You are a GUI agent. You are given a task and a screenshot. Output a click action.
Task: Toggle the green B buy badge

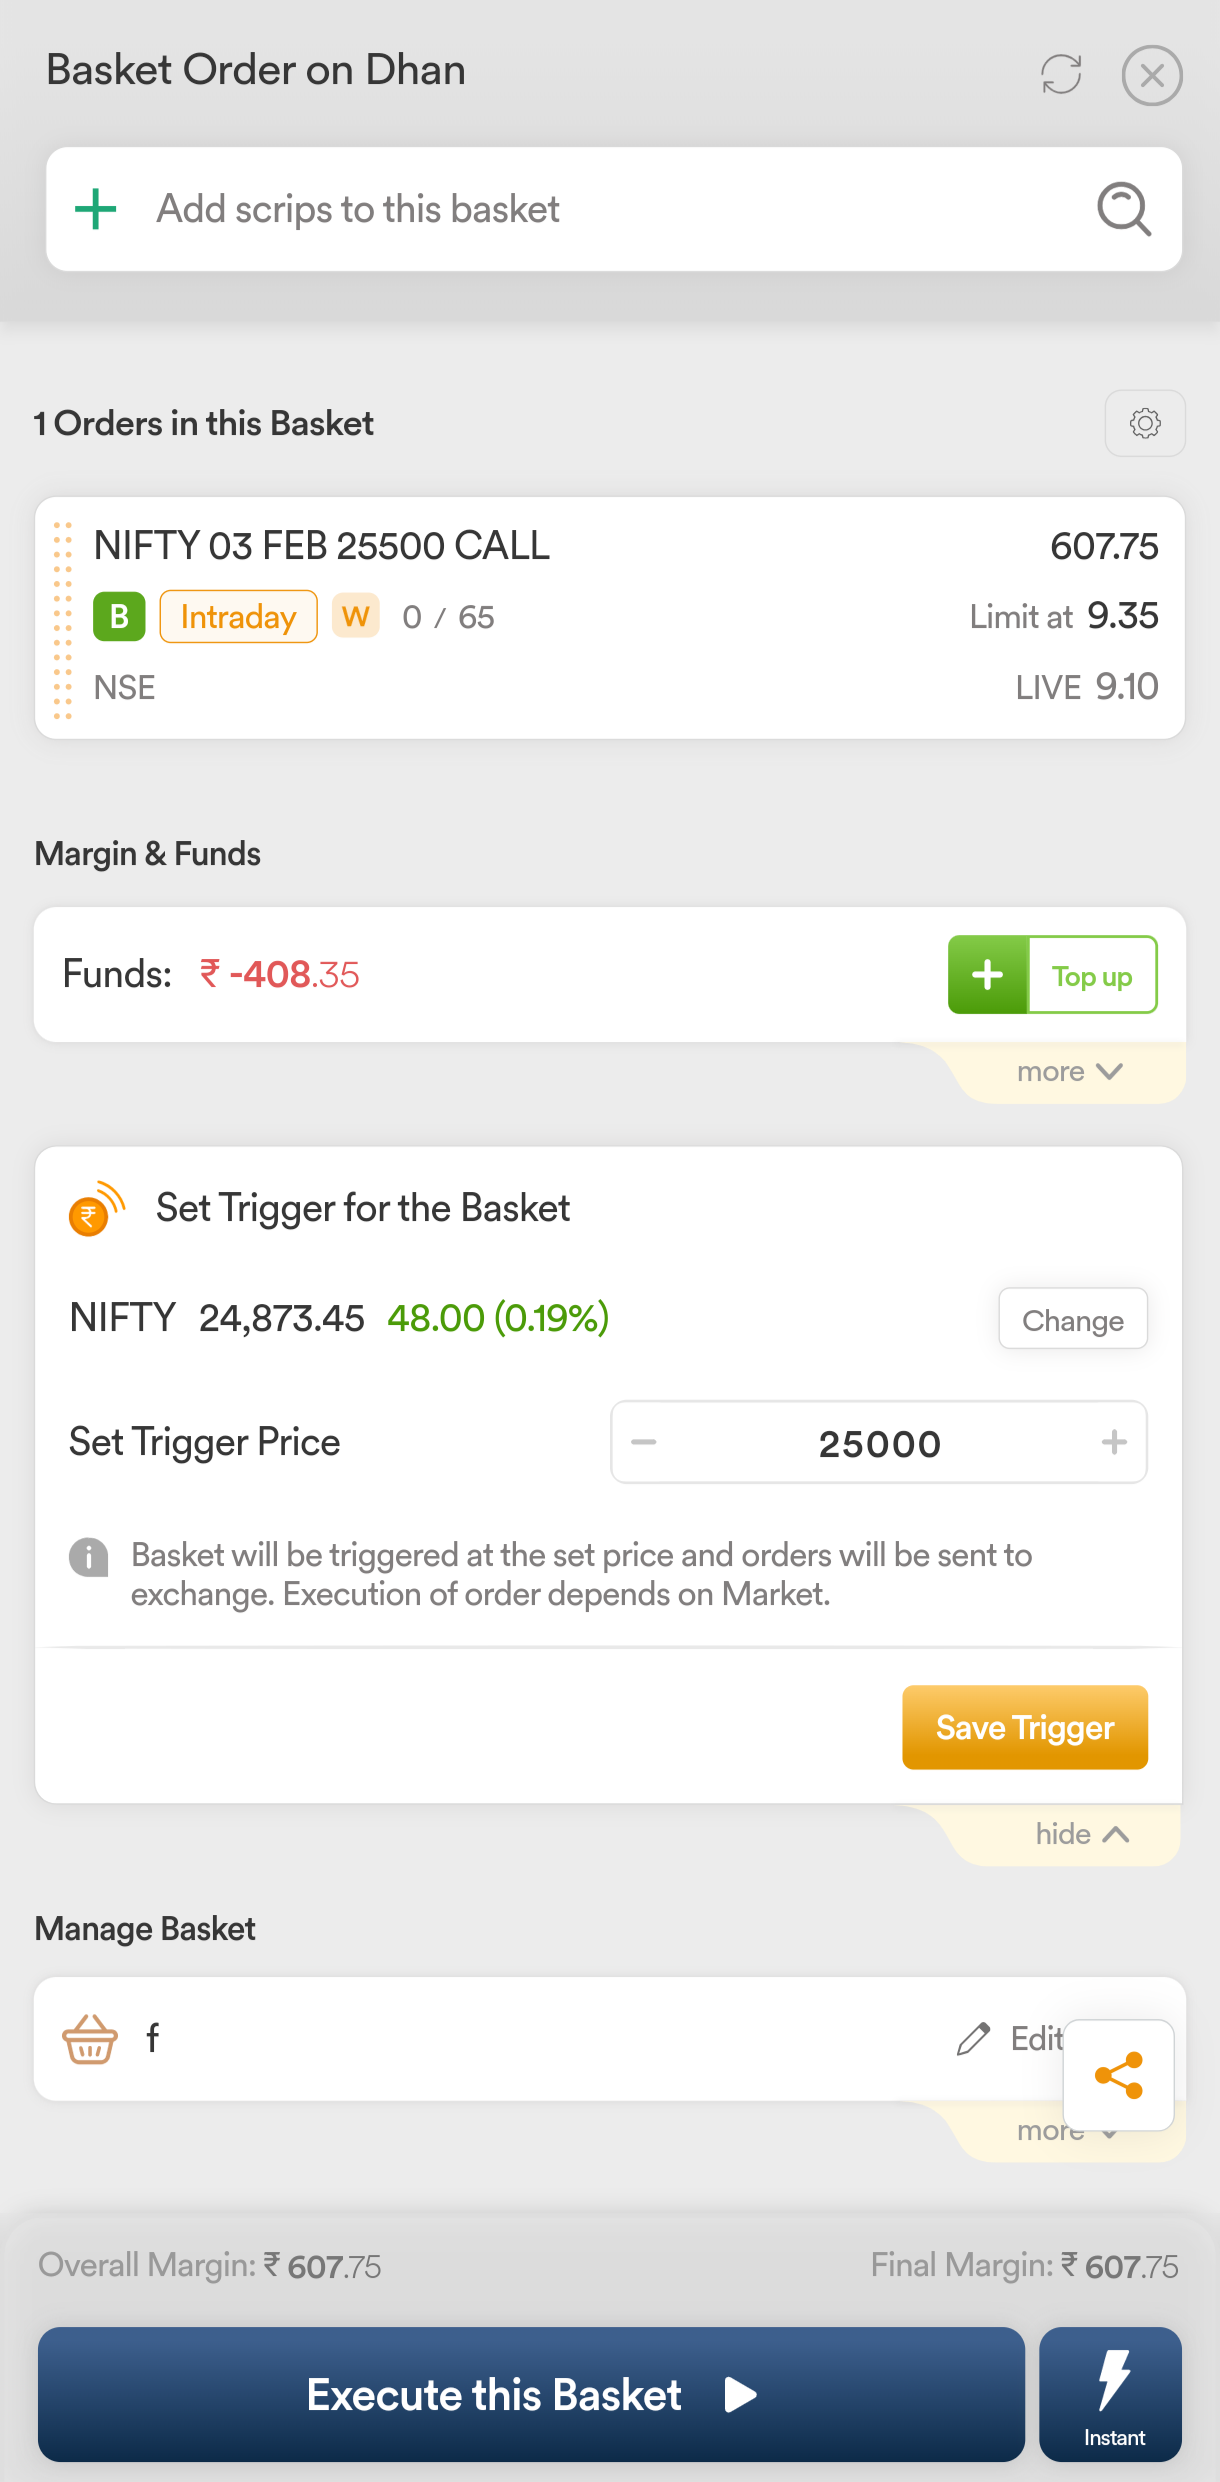[119, 616]
